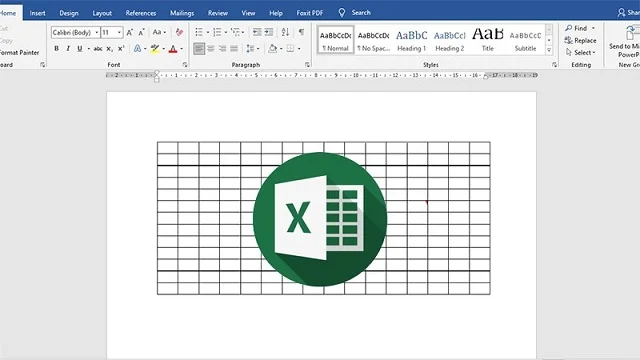This screenshot has width=640, height=360.
Task: Toggle bold formatting
Action: click(56, 49)
